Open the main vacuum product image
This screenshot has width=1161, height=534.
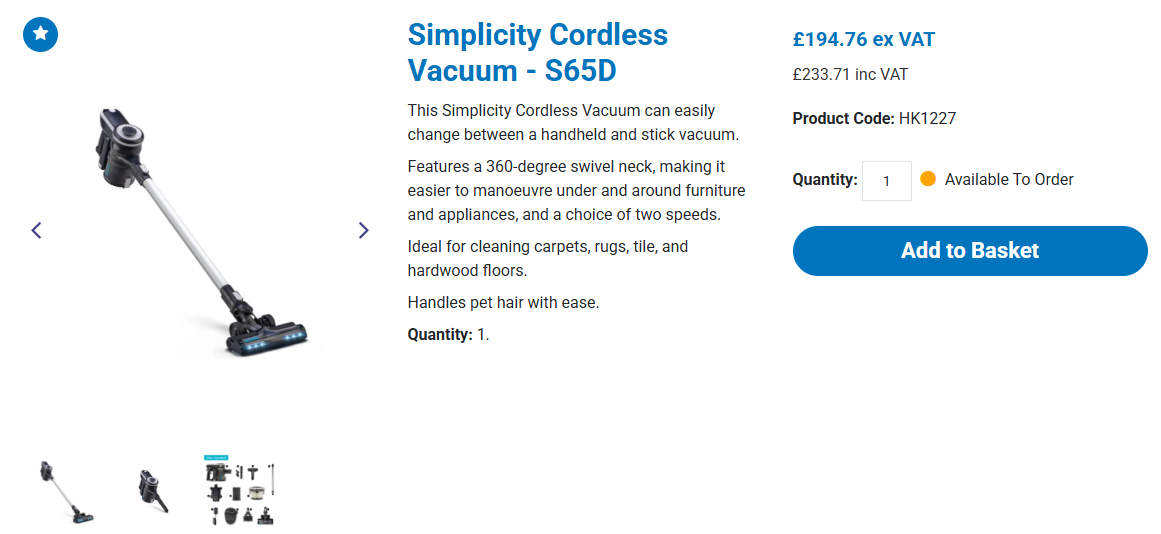click(200, 232)
